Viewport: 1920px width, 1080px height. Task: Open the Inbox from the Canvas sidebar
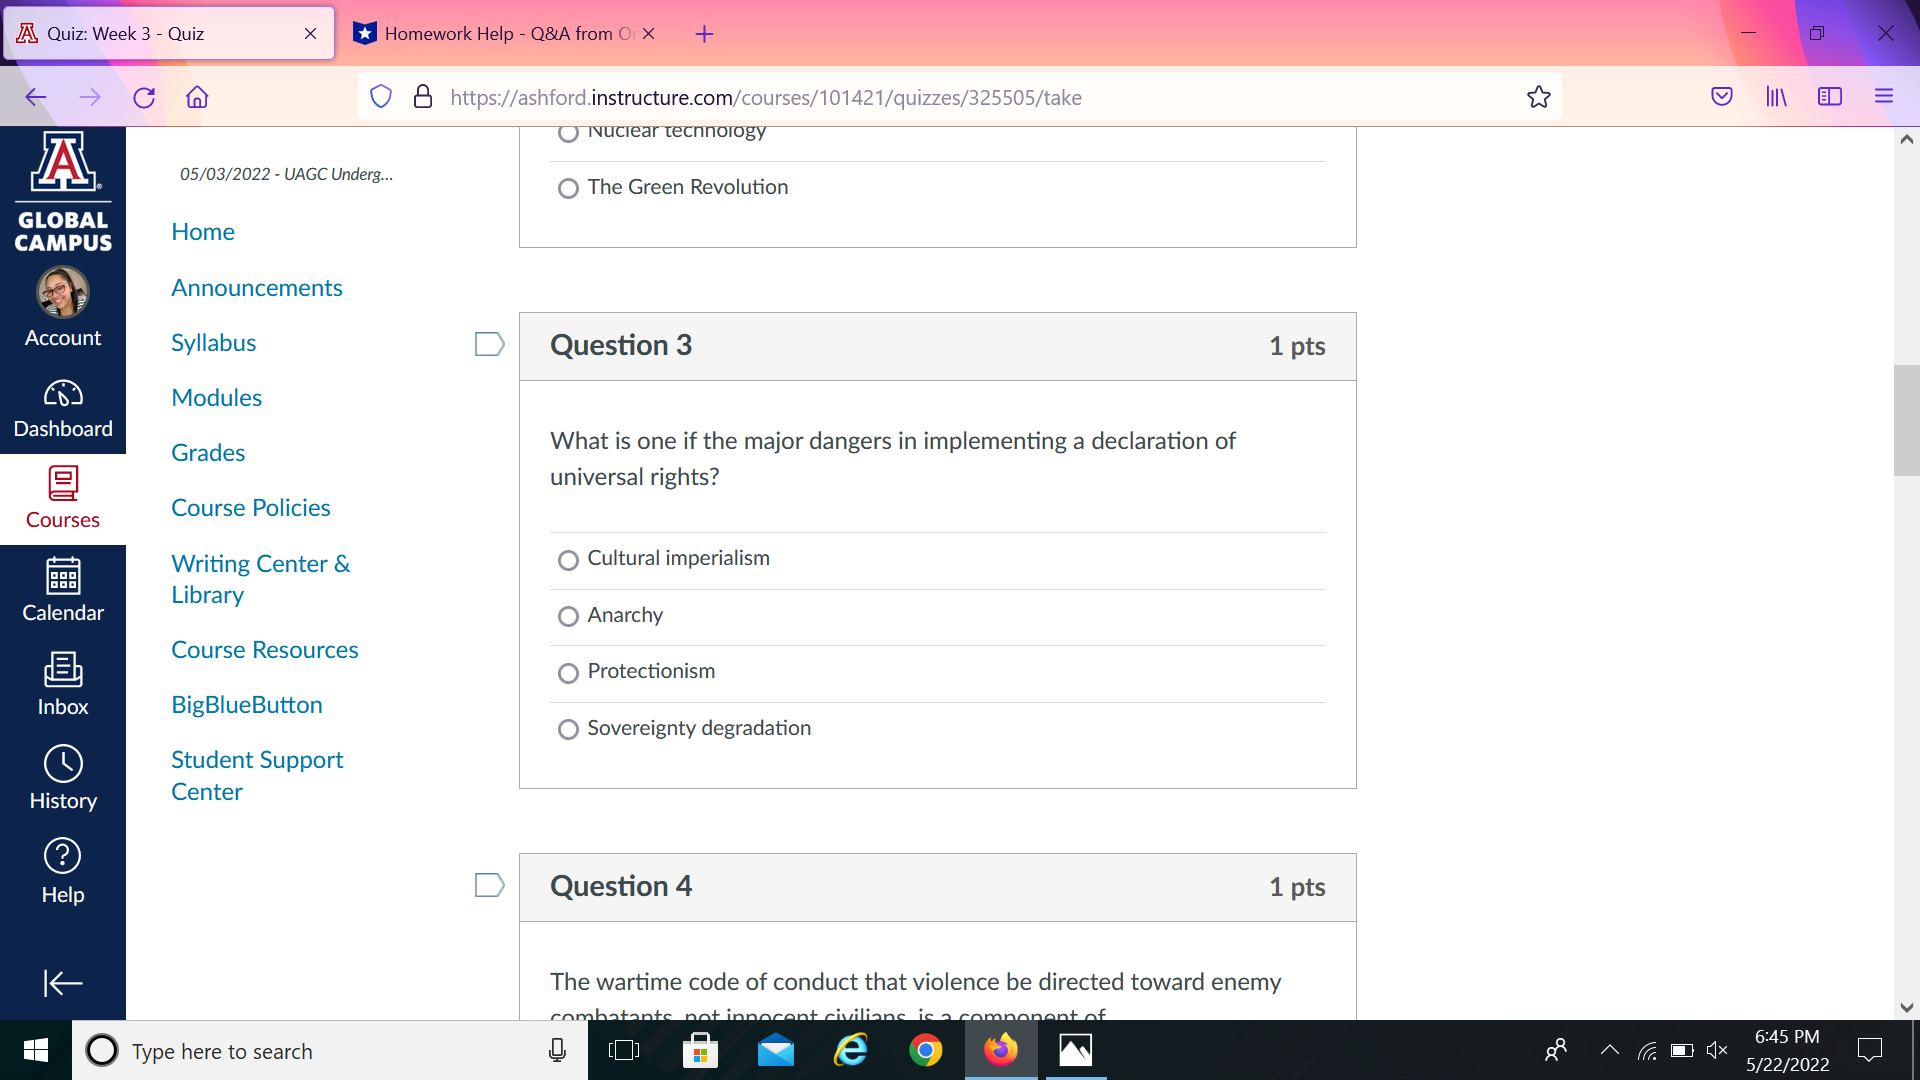tap(63, 683)
